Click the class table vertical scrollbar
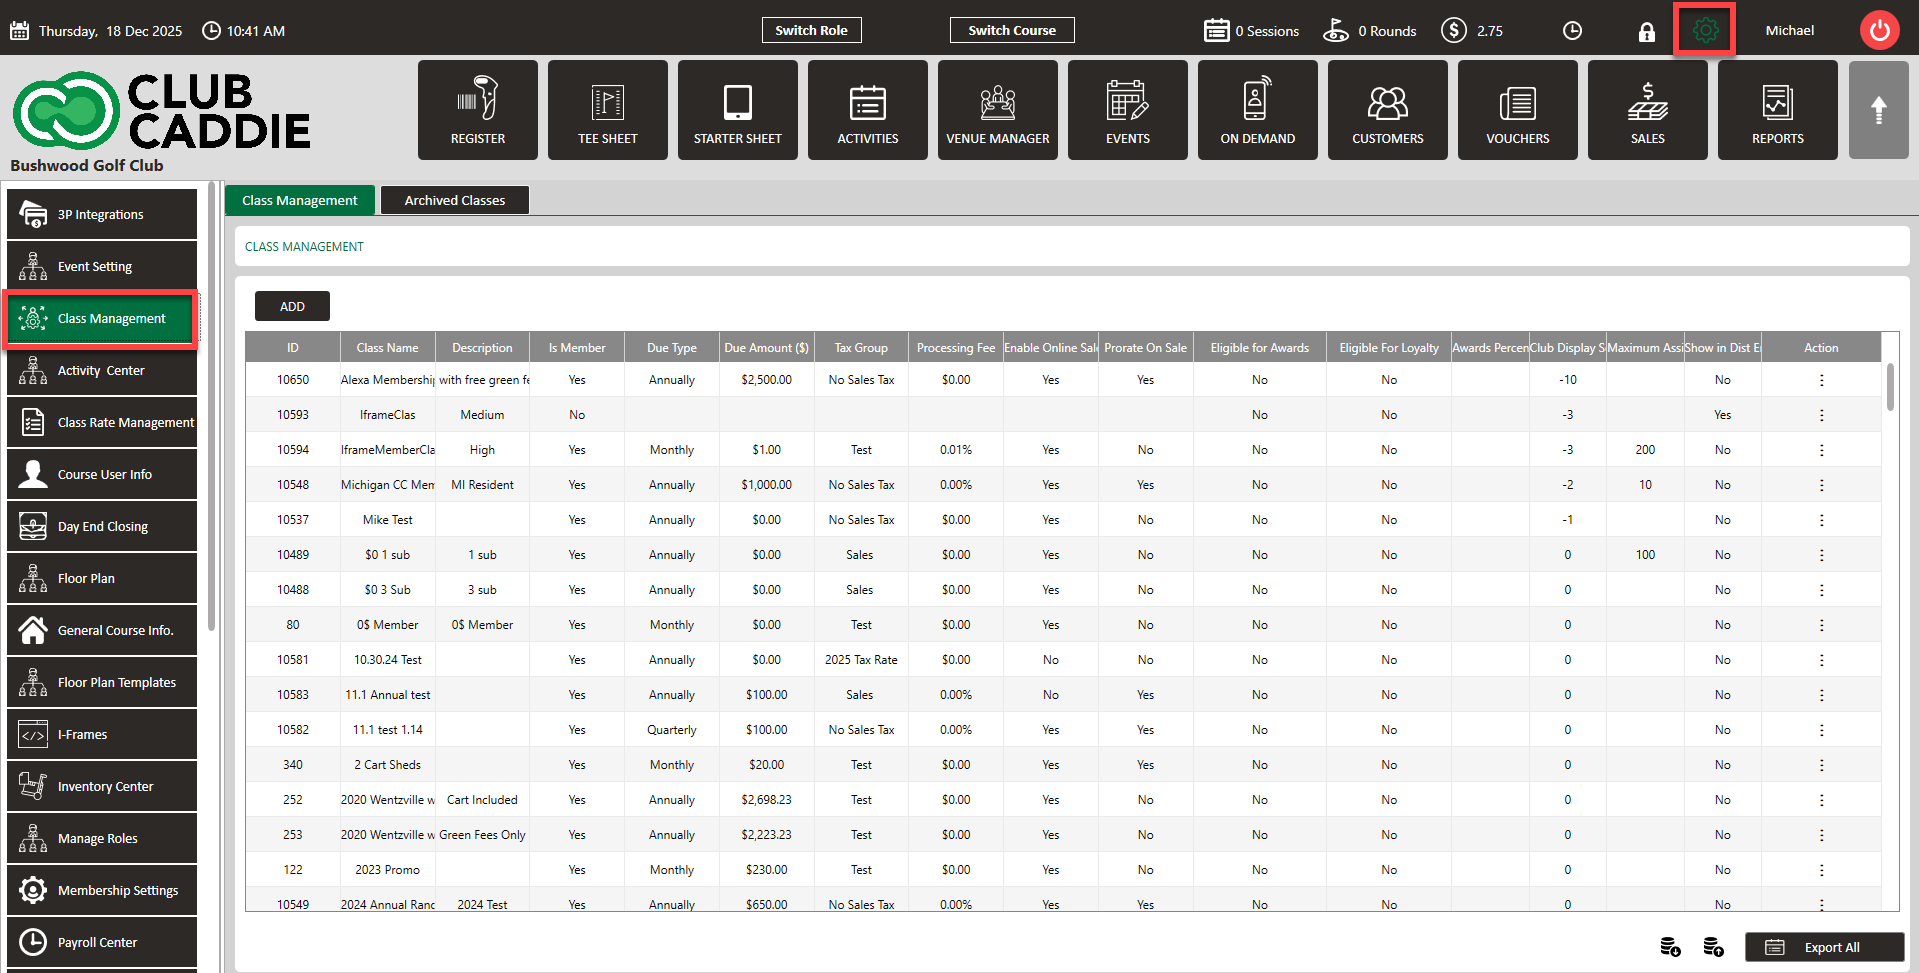 pyautogui.click(x=1889, y=388)
